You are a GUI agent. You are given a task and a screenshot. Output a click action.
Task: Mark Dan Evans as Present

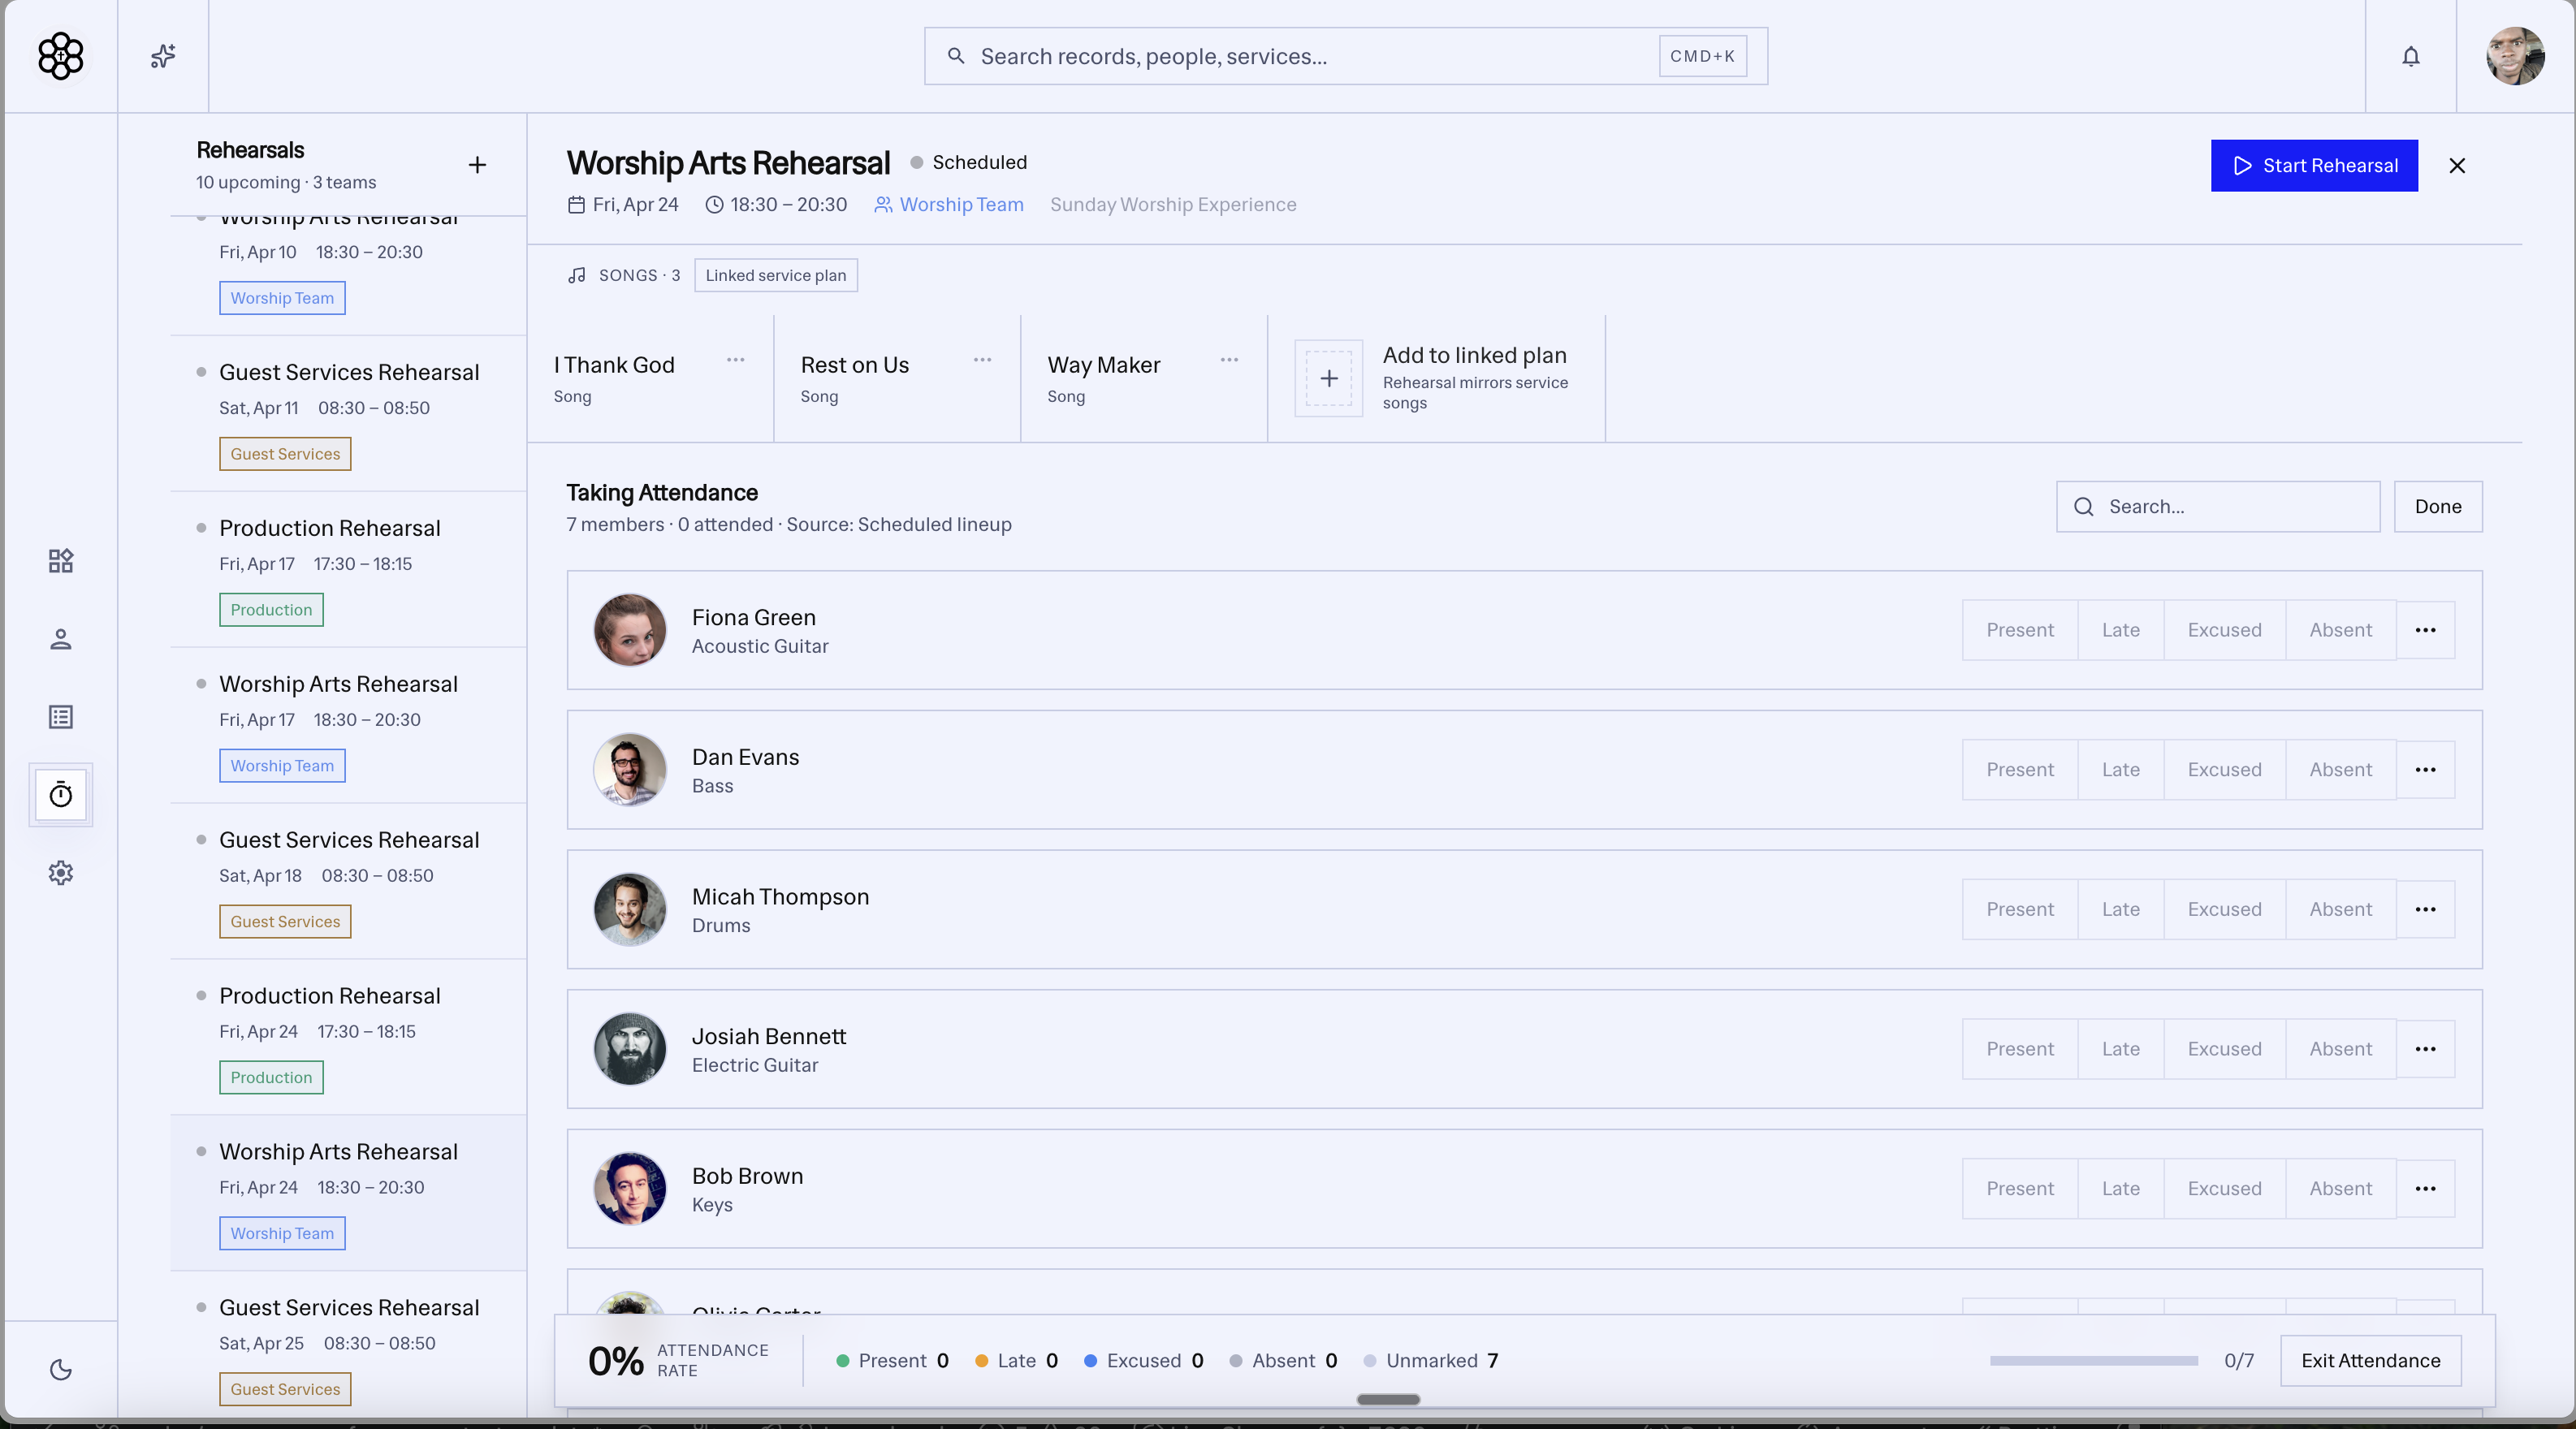(x=2020, y=770)
